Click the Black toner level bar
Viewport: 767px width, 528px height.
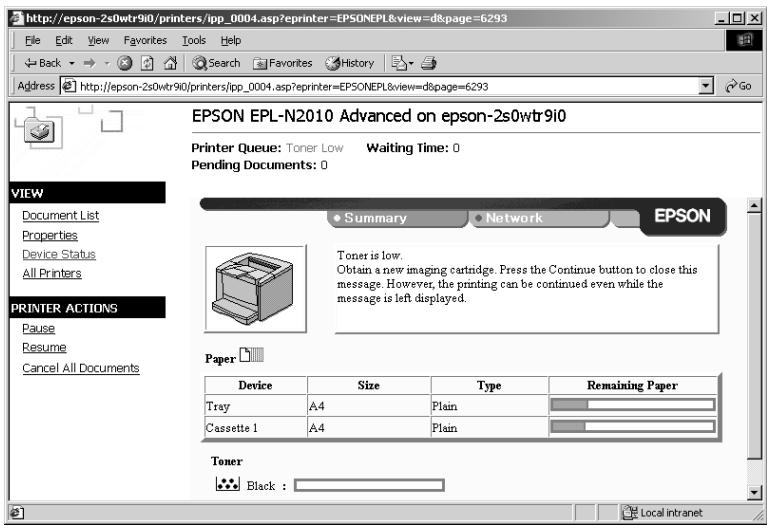coord(369,485)
